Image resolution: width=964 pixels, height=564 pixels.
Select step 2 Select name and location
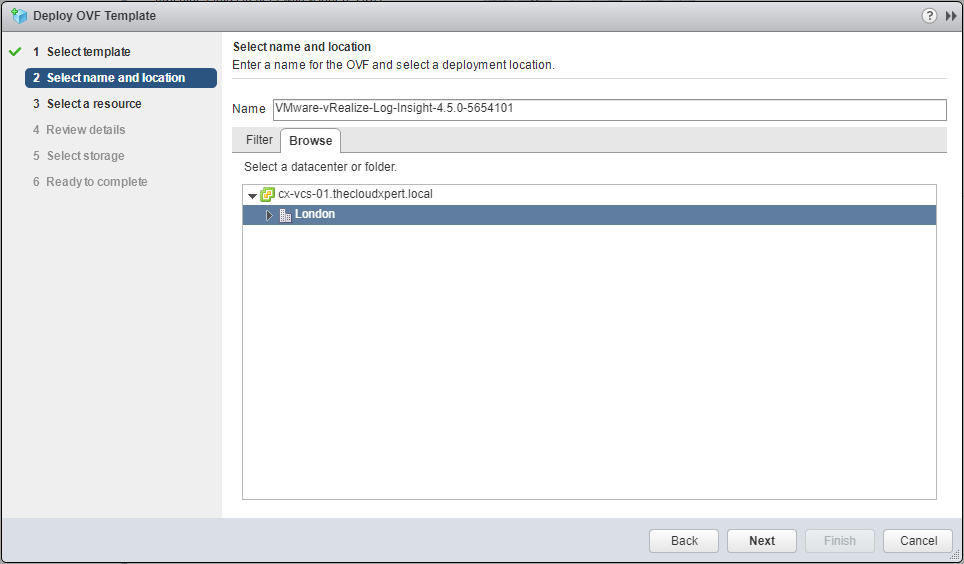point(116,78)
